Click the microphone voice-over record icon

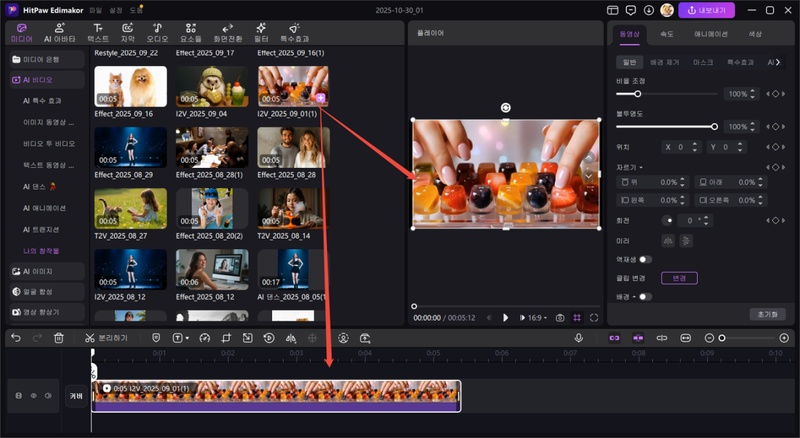[578, 338]
